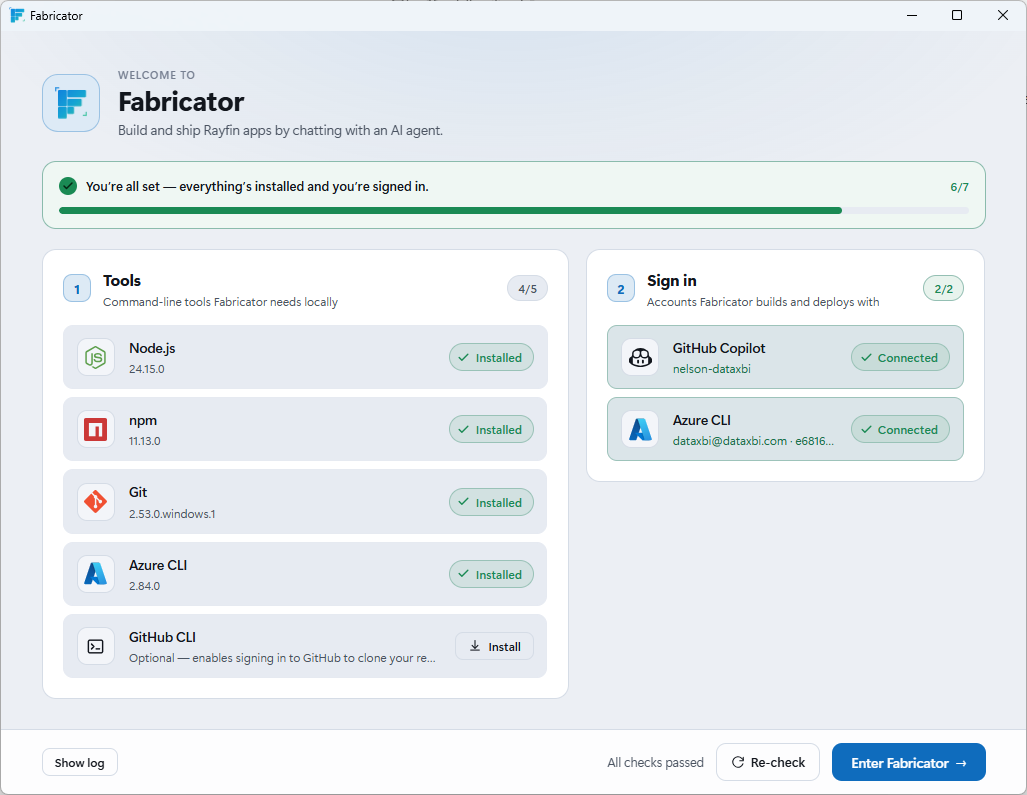Click step number 1 badge for Tools
Viewport: 1027px width, 795px height.
pos(77,289)
